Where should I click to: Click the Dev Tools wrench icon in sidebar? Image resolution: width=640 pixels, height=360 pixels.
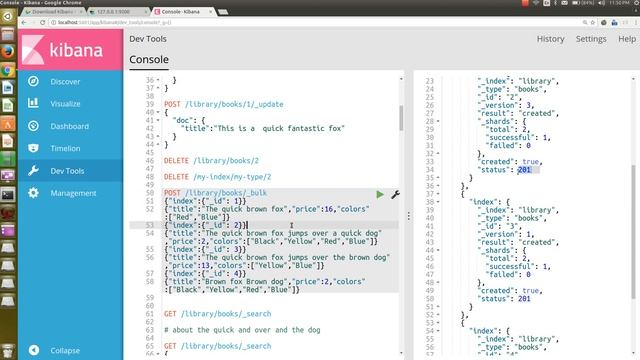pos(33,171)
